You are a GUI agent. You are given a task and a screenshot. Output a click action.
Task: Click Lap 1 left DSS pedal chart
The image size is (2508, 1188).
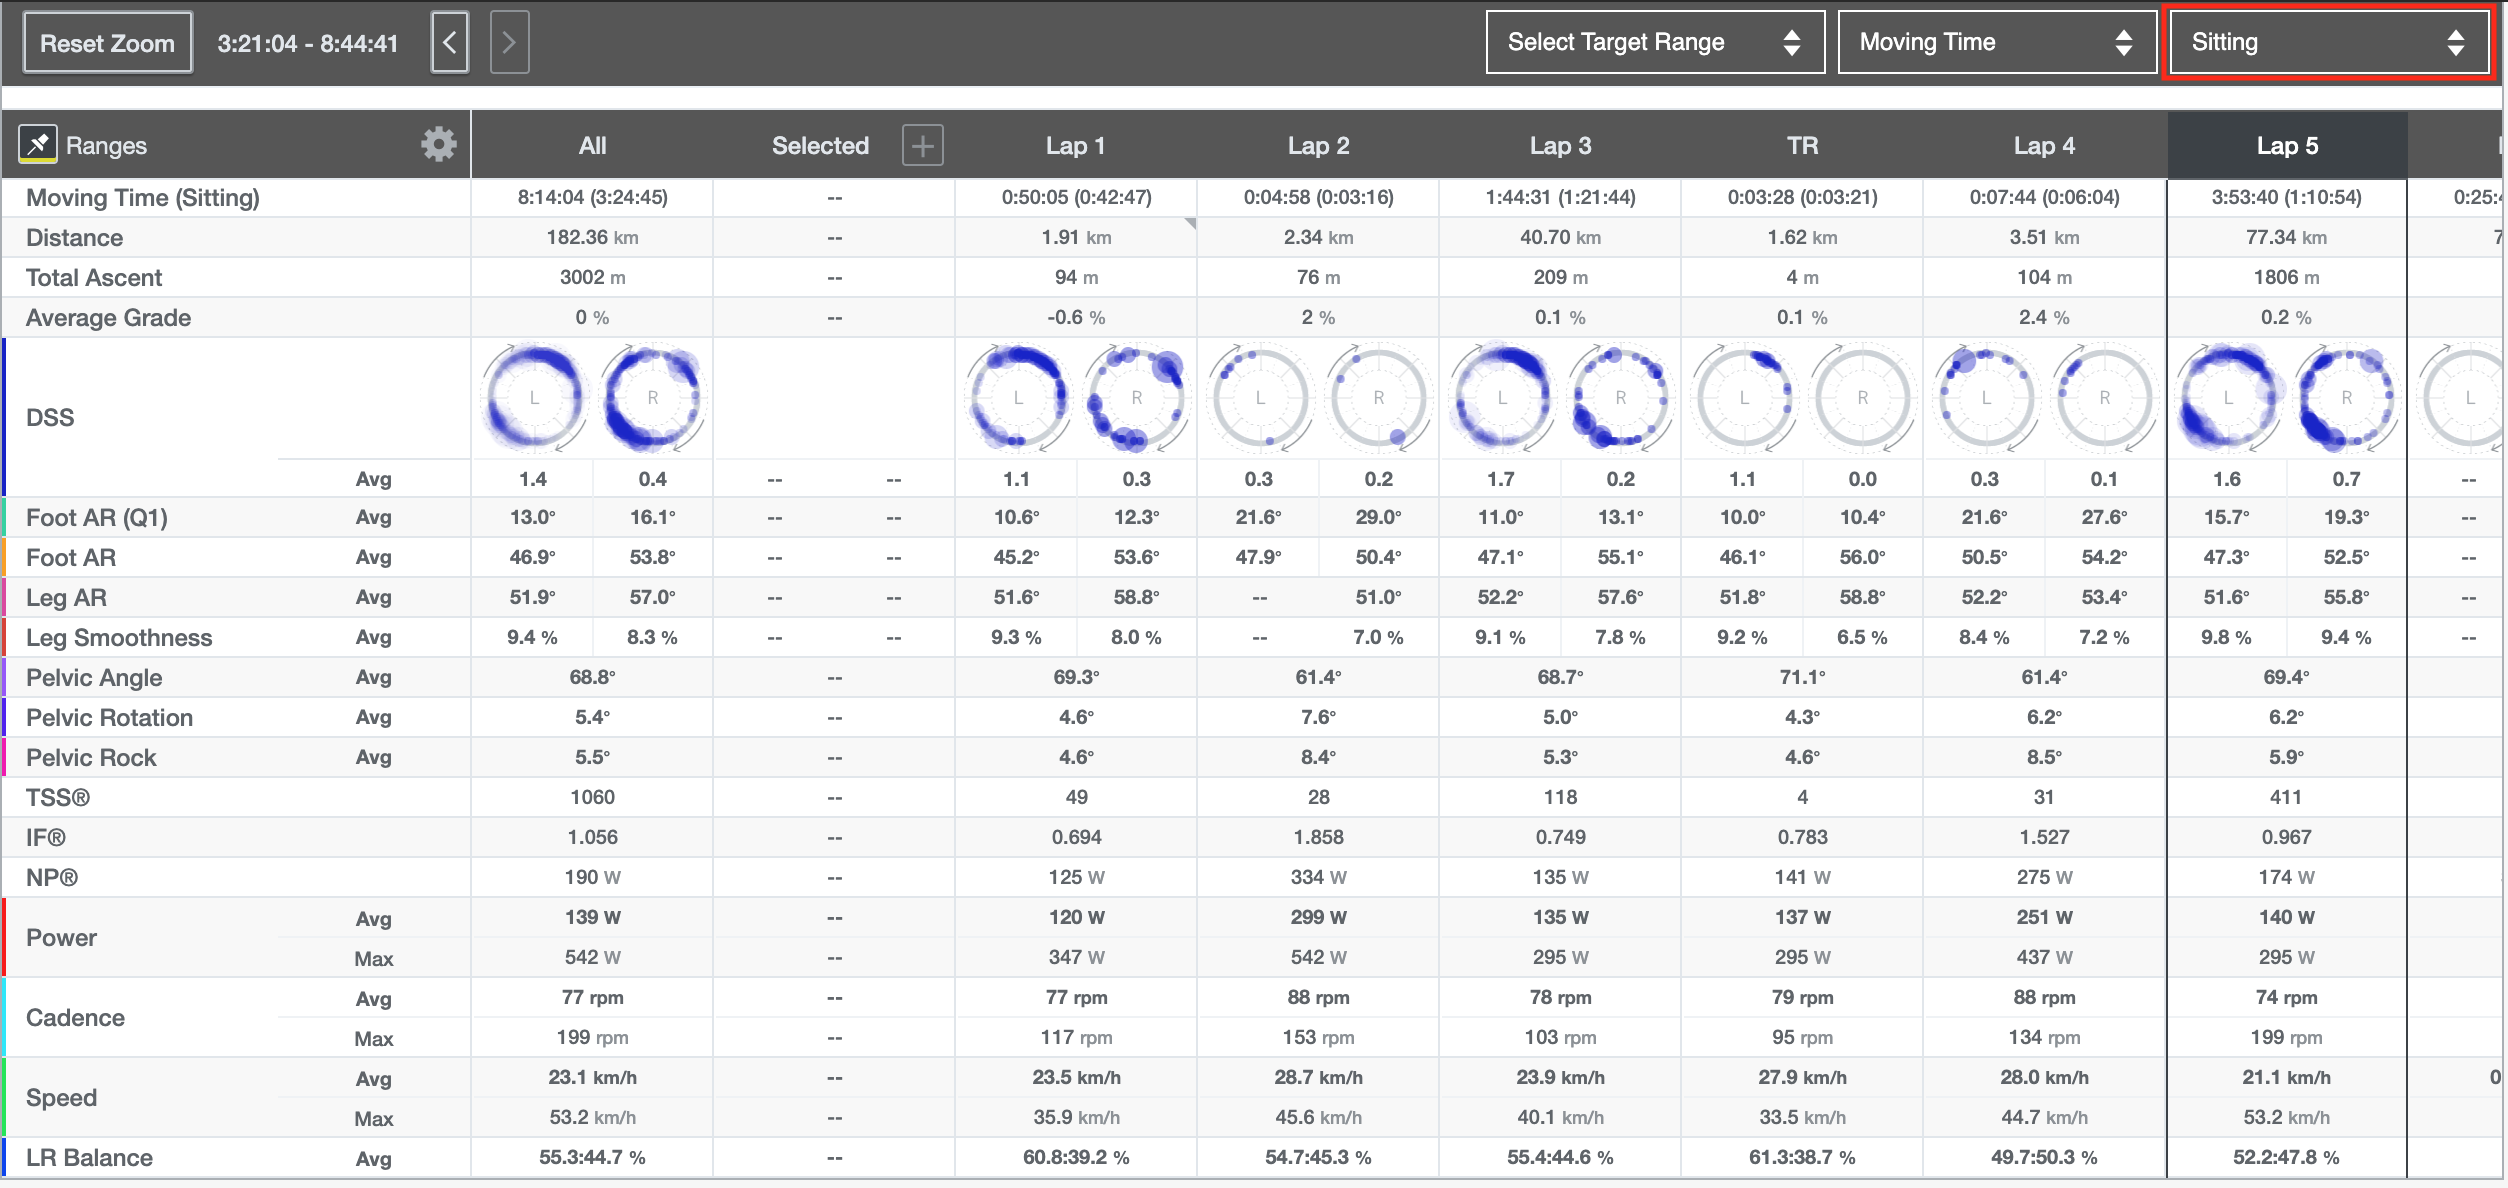pos(1018,397)
